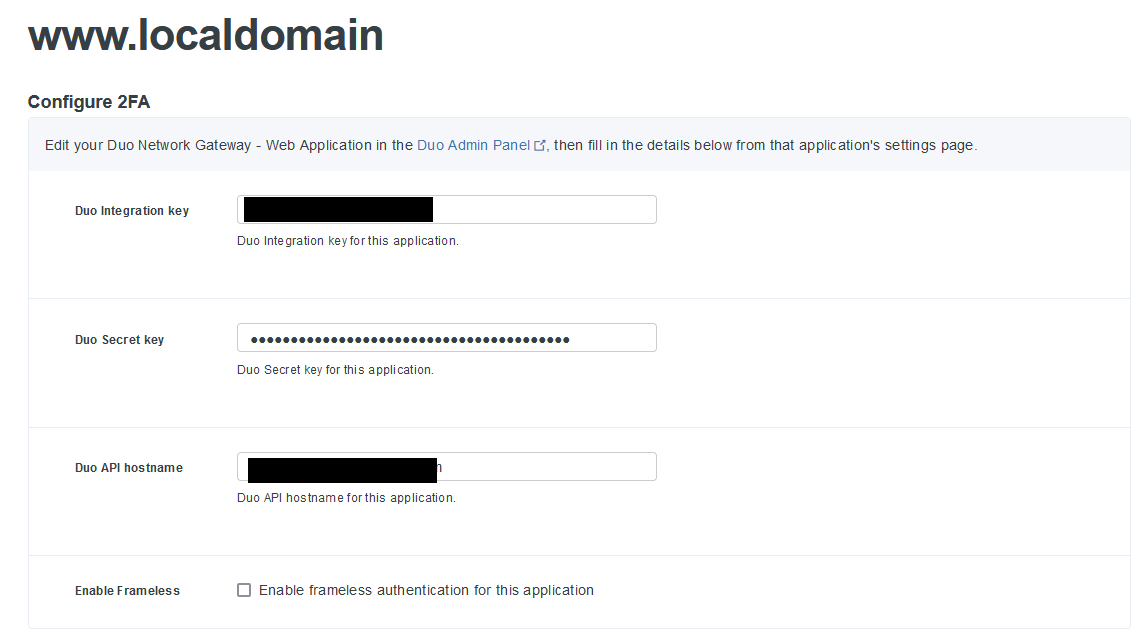This screenshot has width=1142, height=634.
Task: Click the Duo Integration key help text
Action: click(x=348, y=240)
